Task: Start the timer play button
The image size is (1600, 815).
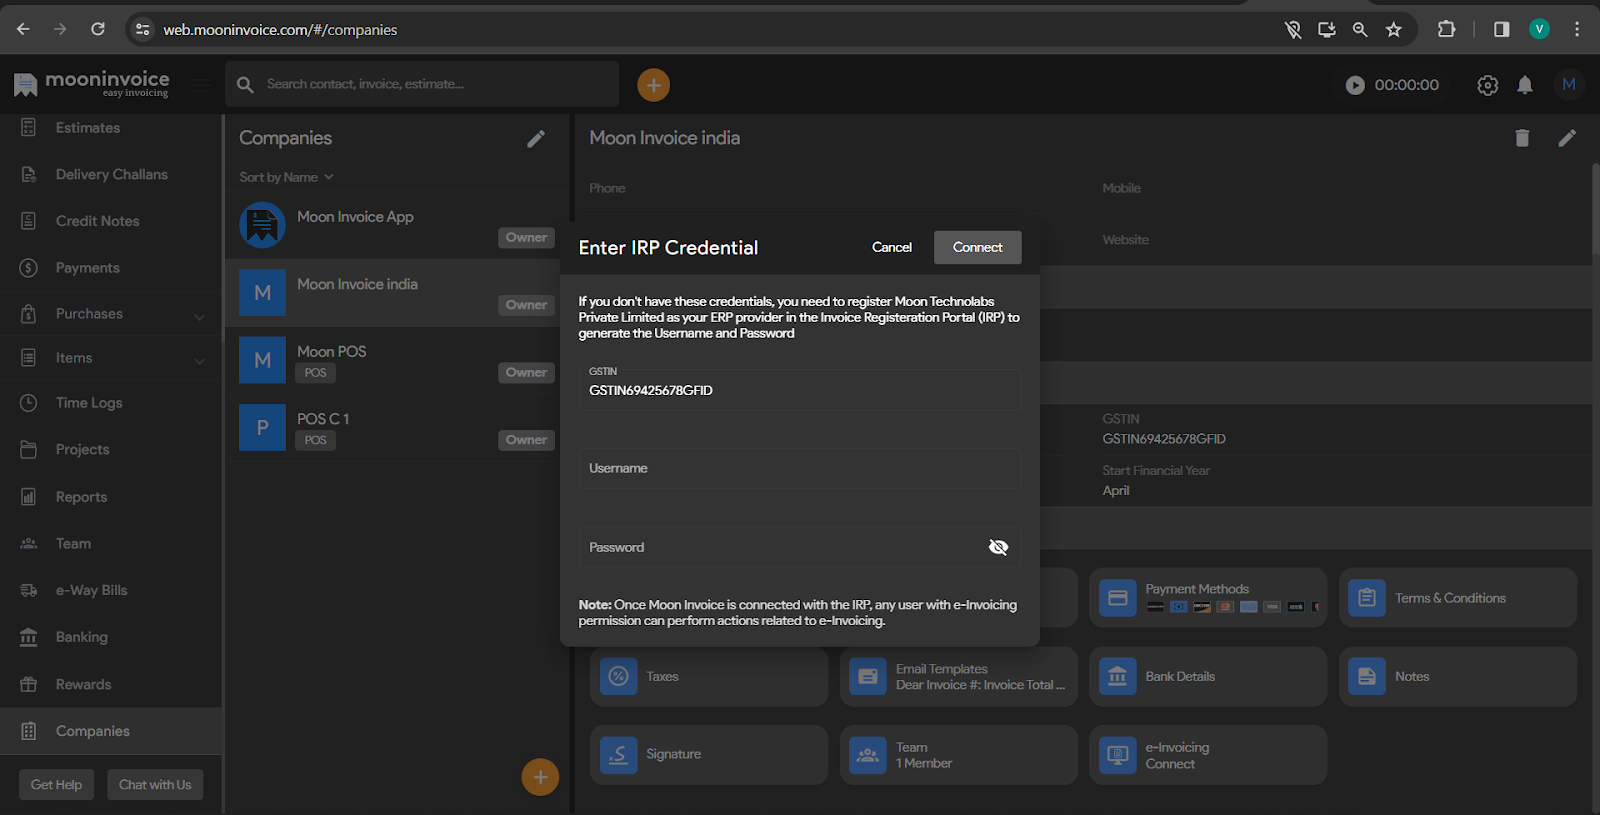Action: (x=1355, y=85)
